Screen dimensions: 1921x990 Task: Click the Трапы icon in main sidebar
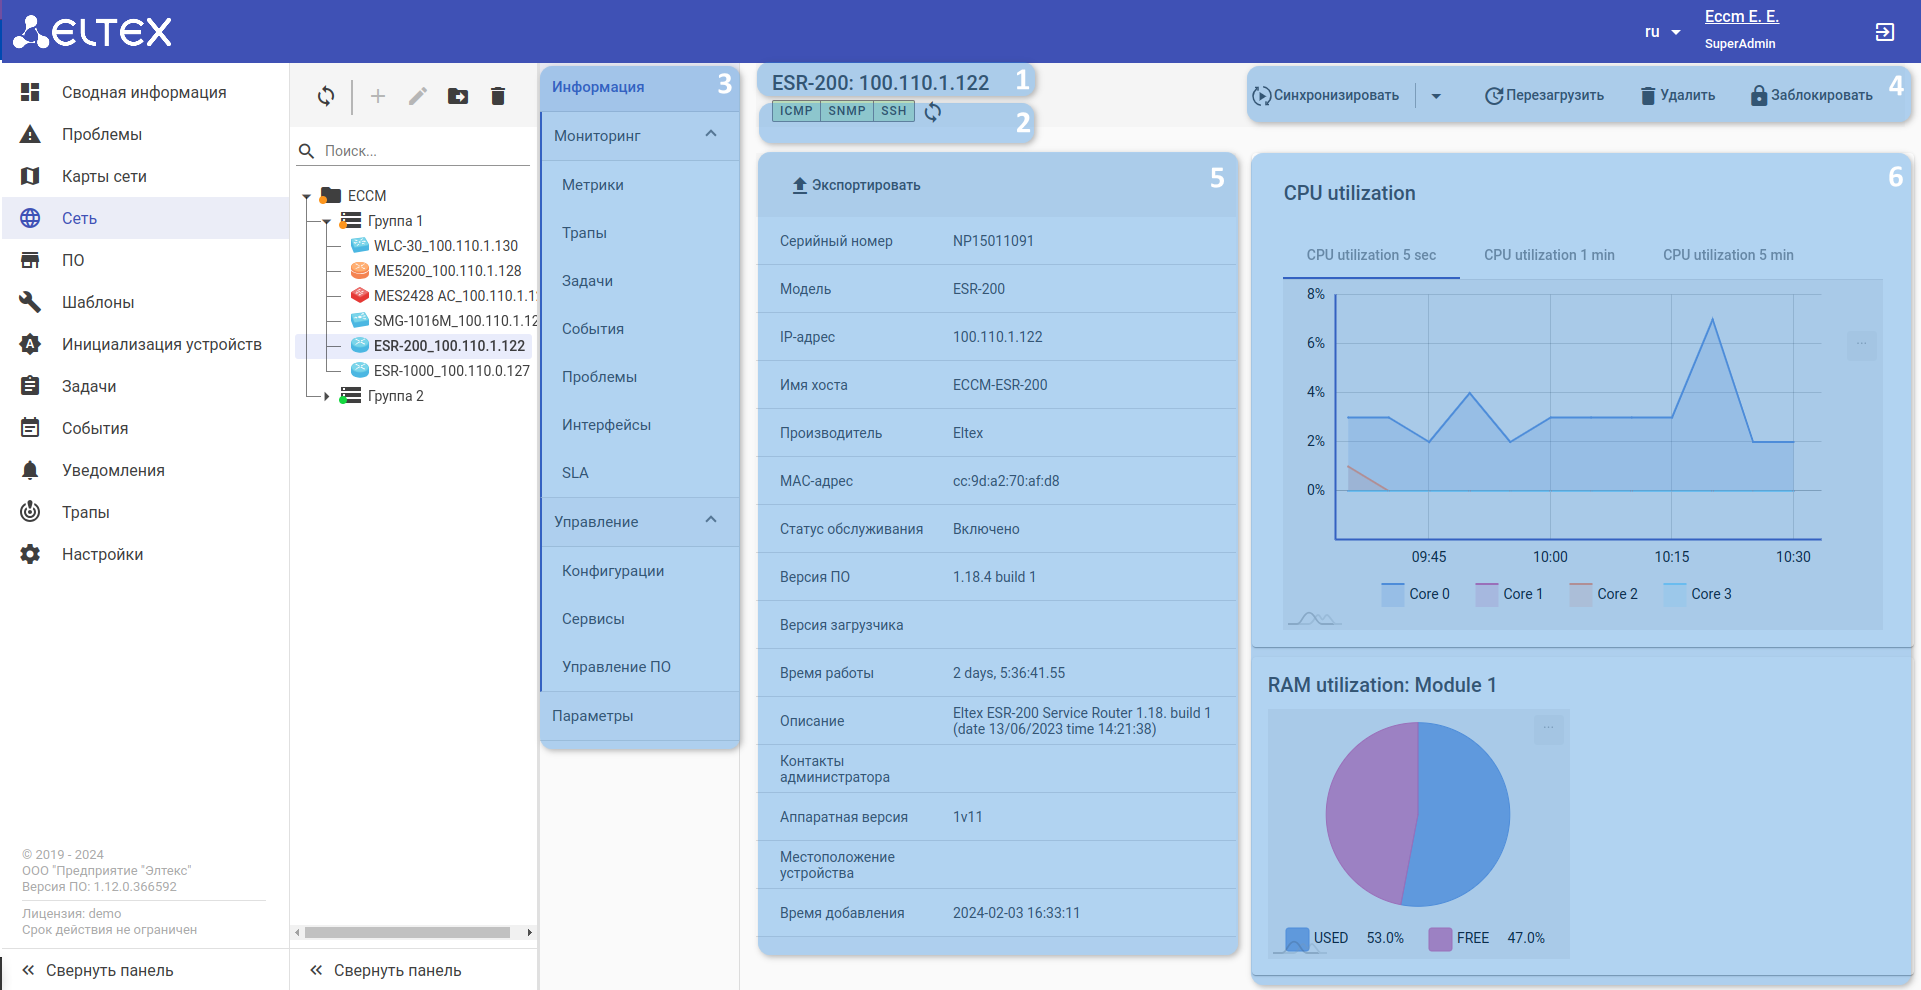tap(31, 512)
